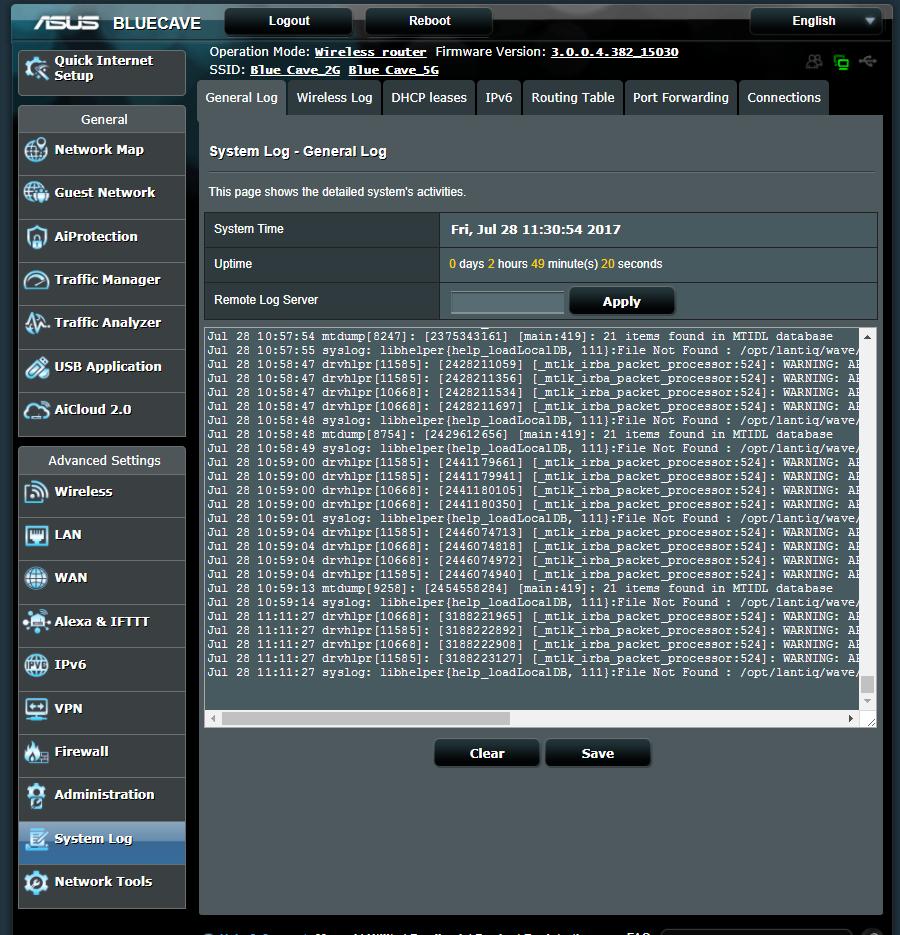Click the guest network status icon
The height and width of the screenshot is (935, 900).
click(814, 61)
